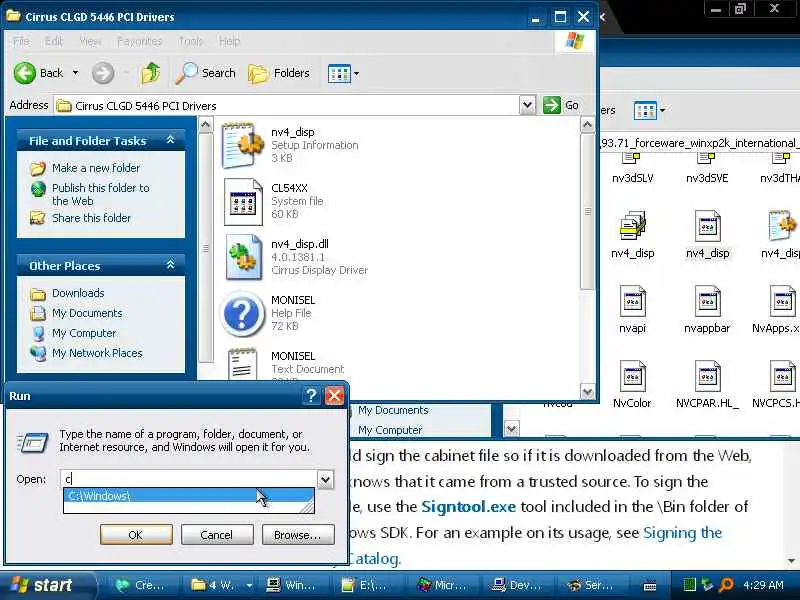Click the file list scroll up arrow
The height and width of the screenshot is (600, 800).
click(587, 124)
